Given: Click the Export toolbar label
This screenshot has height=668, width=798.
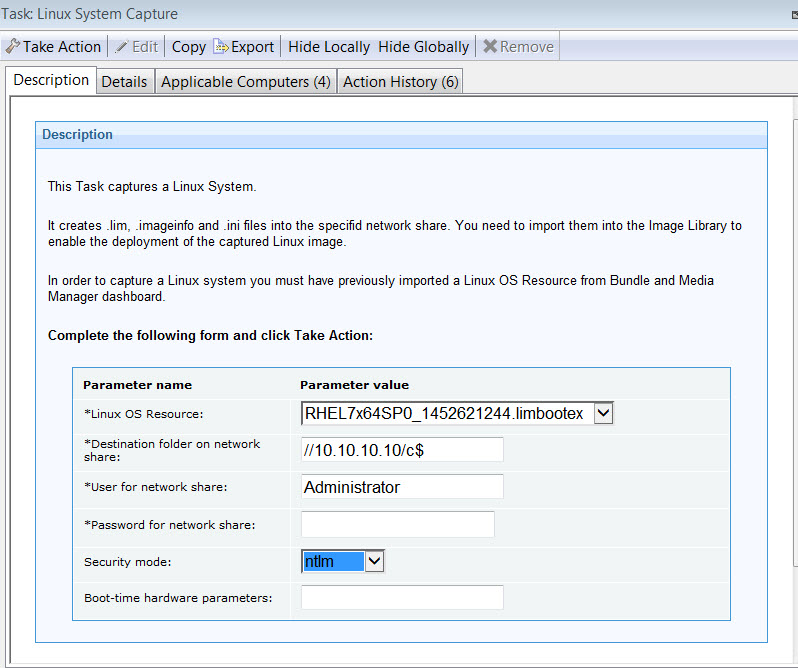Looking at the screenshot, I should (x=252, y=47).
